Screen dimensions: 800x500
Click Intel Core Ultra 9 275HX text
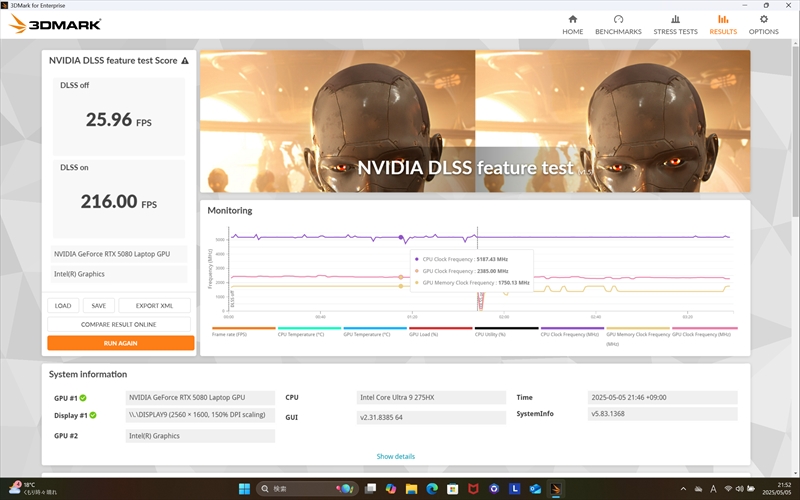pos(397,397)
